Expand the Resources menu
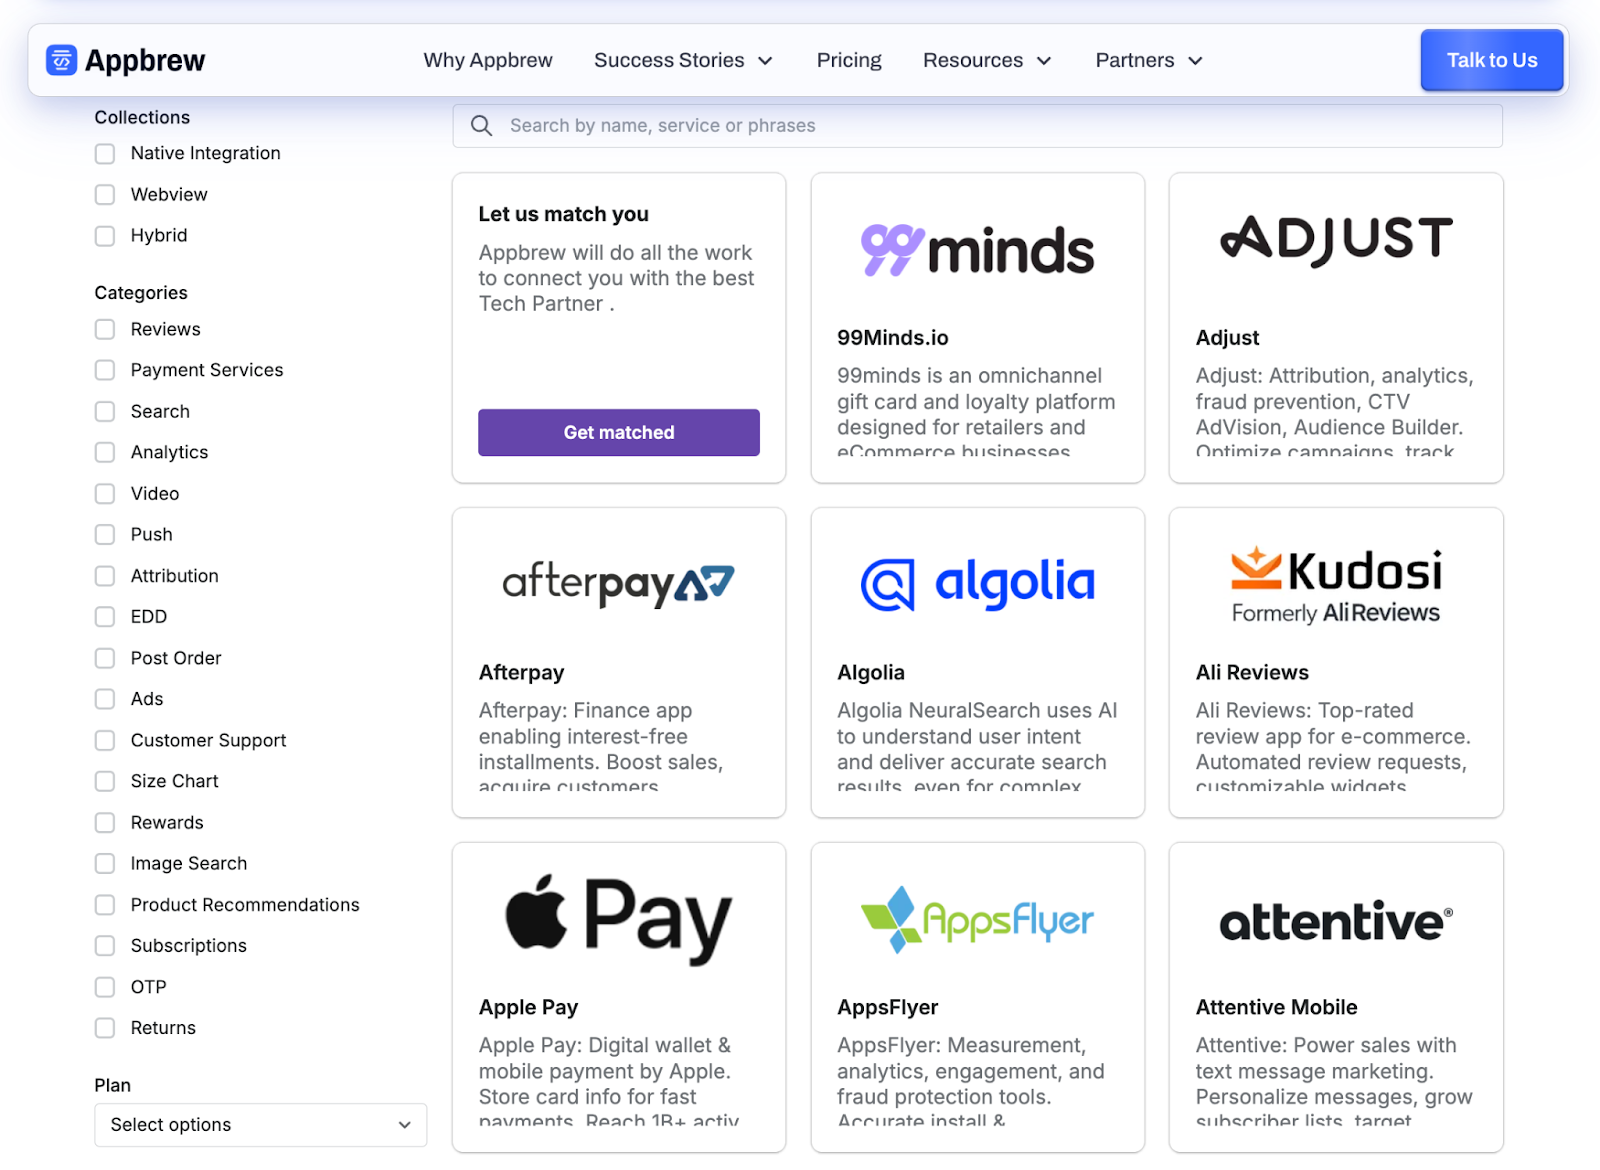Image resolution: width=1600 pixels, height=1170 pixels. click(987, 60)
